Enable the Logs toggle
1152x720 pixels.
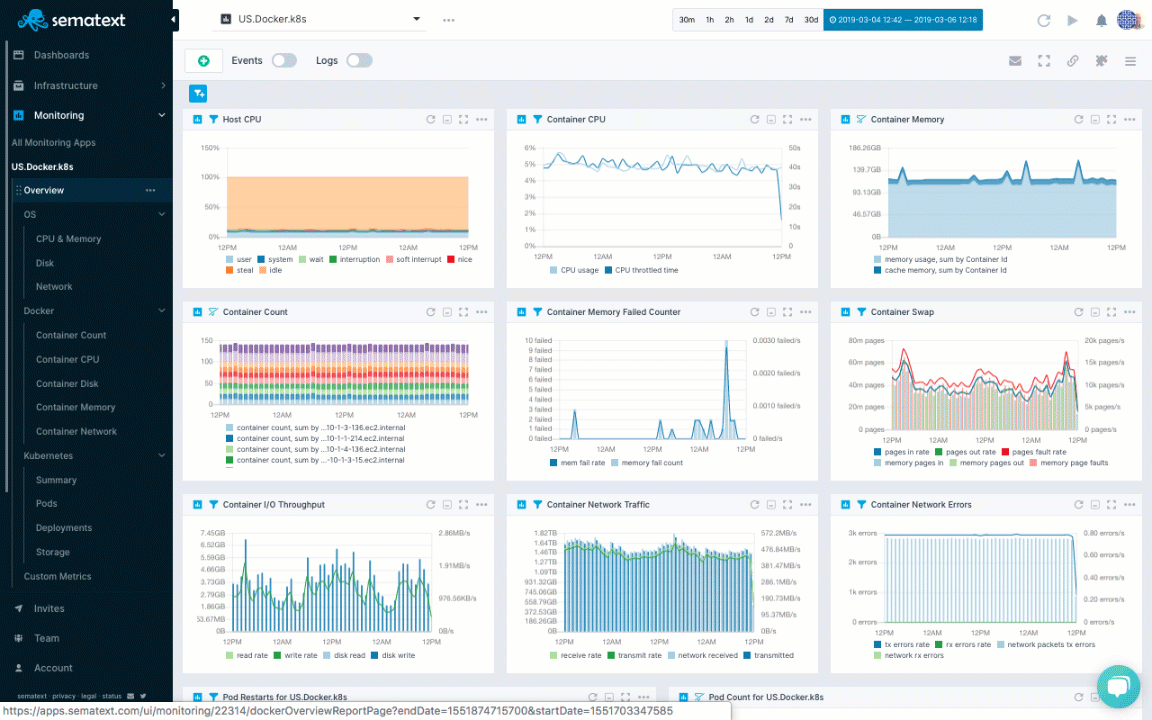[x=359, y=60]
